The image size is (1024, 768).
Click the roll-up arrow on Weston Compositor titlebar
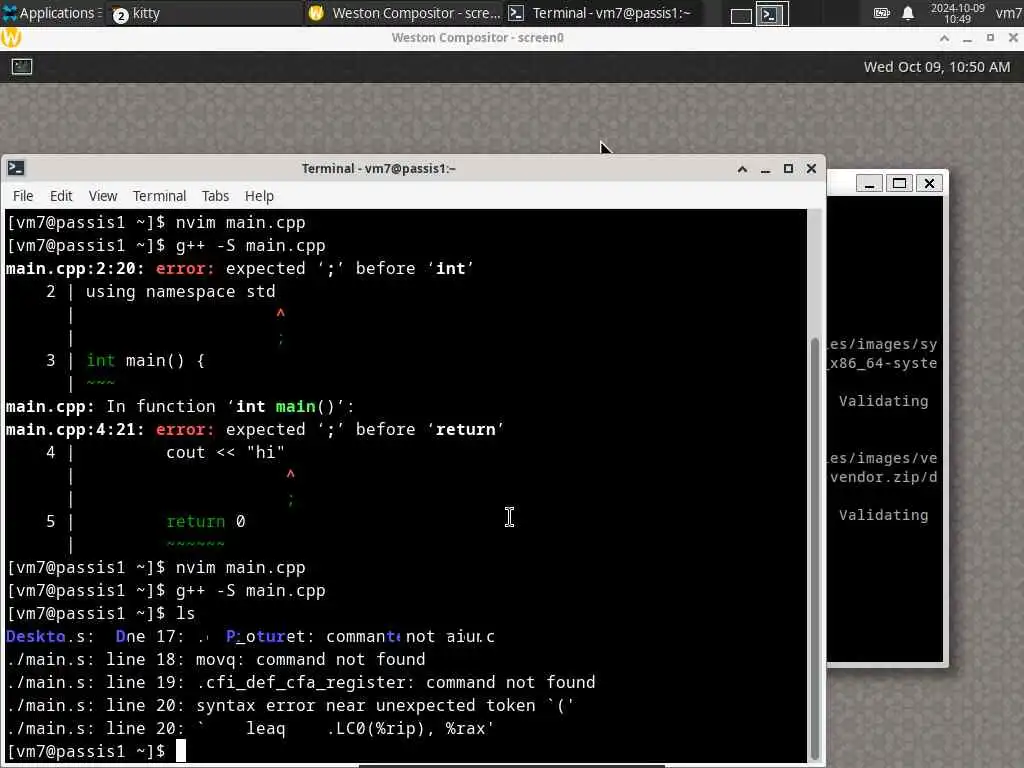pos(944,38)
